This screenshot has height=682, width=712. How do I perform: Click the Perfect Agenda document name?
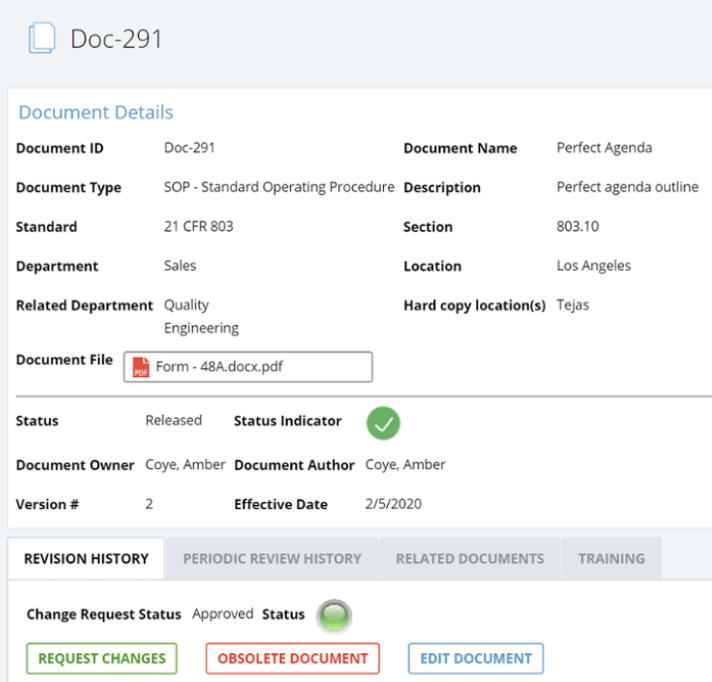pos(604,148)
